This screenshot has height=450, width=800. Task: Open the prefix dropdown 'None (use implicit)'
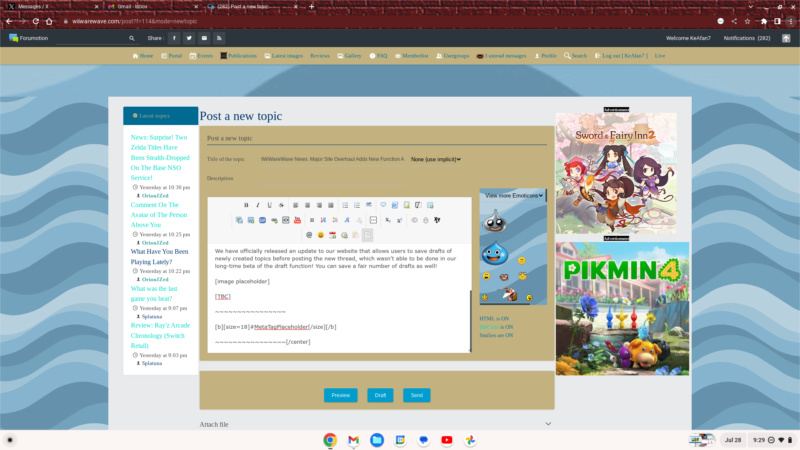click(x=436, y=159)
